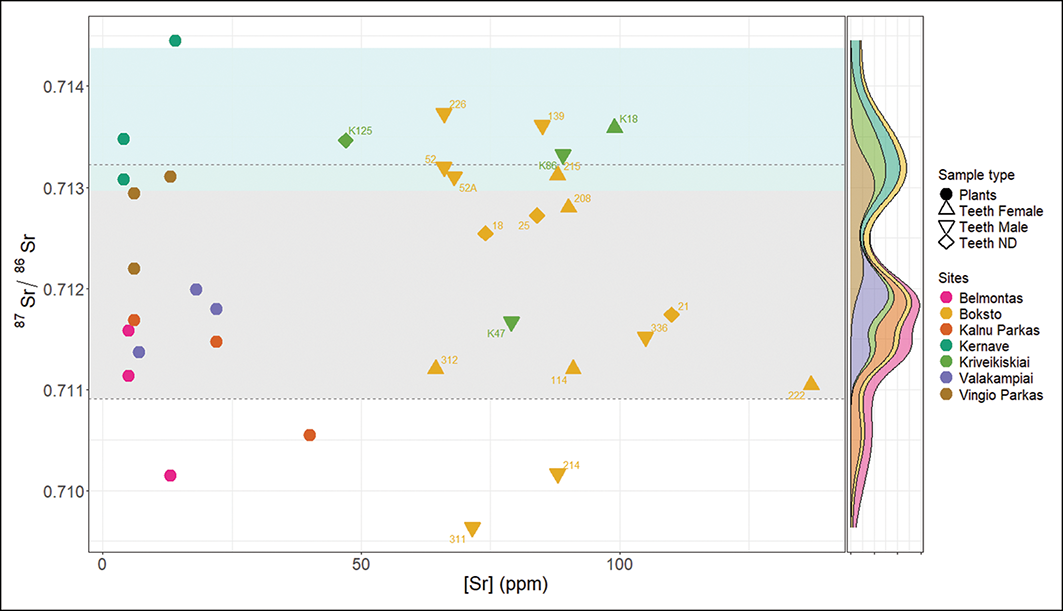Click the Kalnu Parkas orange legend swatch
The width and height of the screenshot is (1063, 611).
pos(946,330)
